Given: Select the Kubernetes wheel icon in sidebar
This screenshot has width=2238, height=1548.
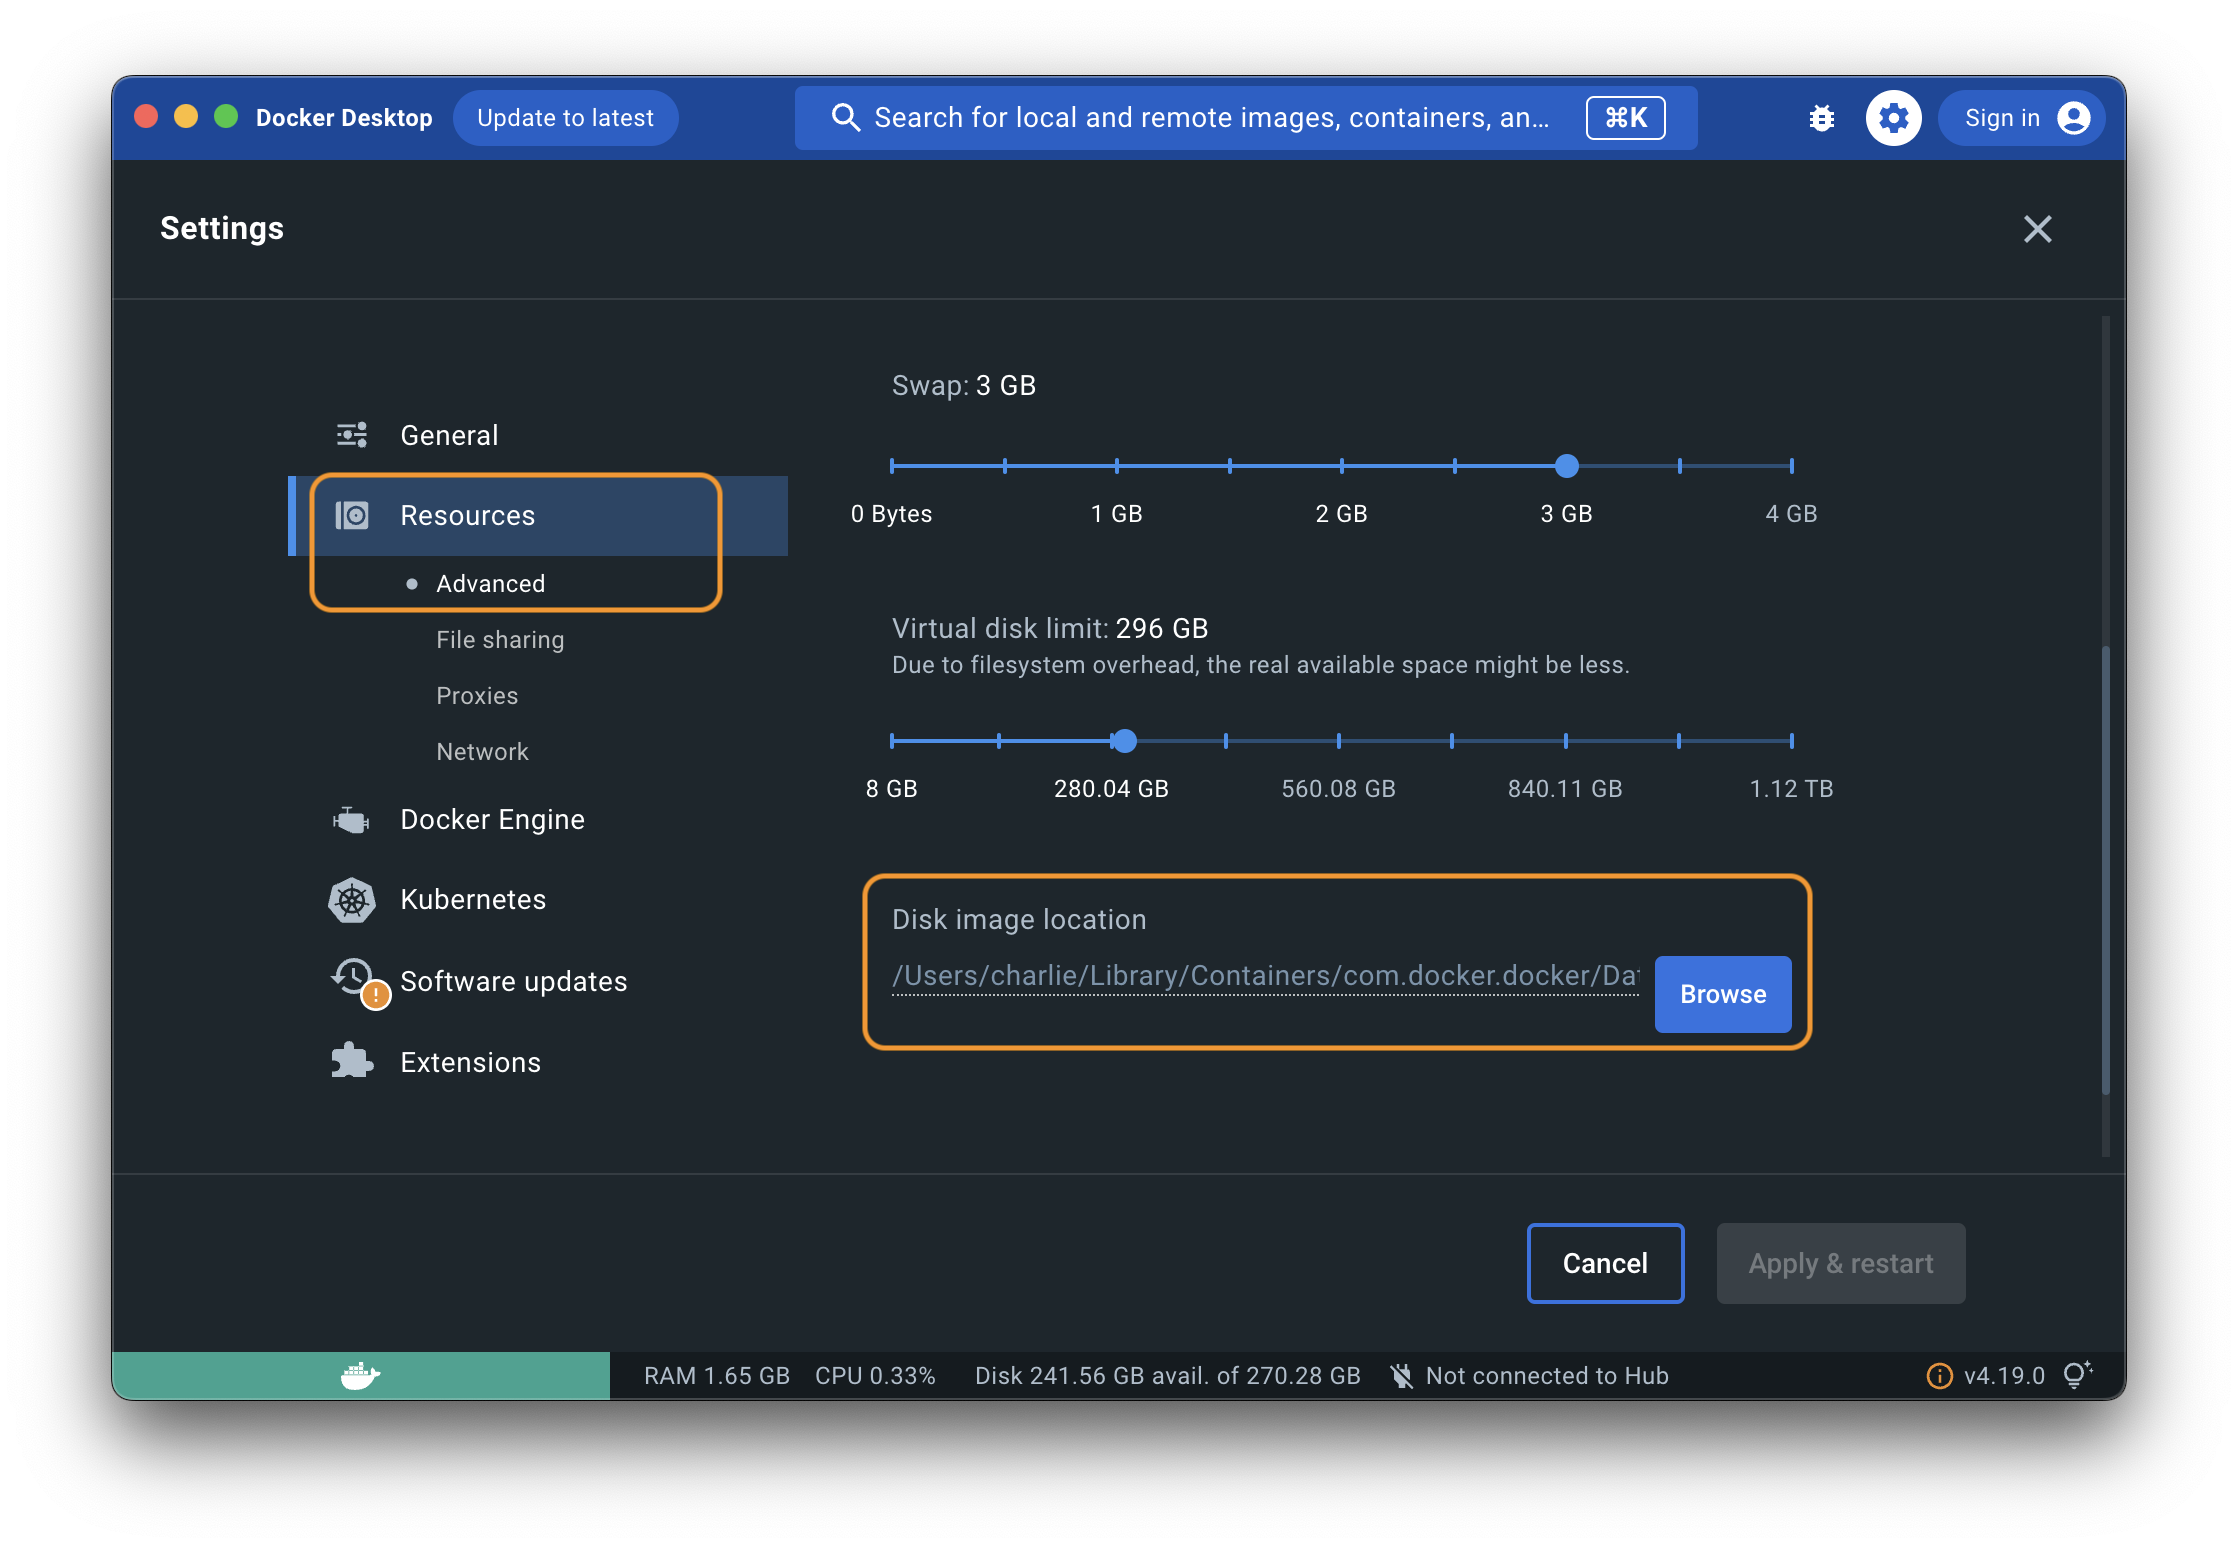Looking at the screenshot, I should [350, 899].
